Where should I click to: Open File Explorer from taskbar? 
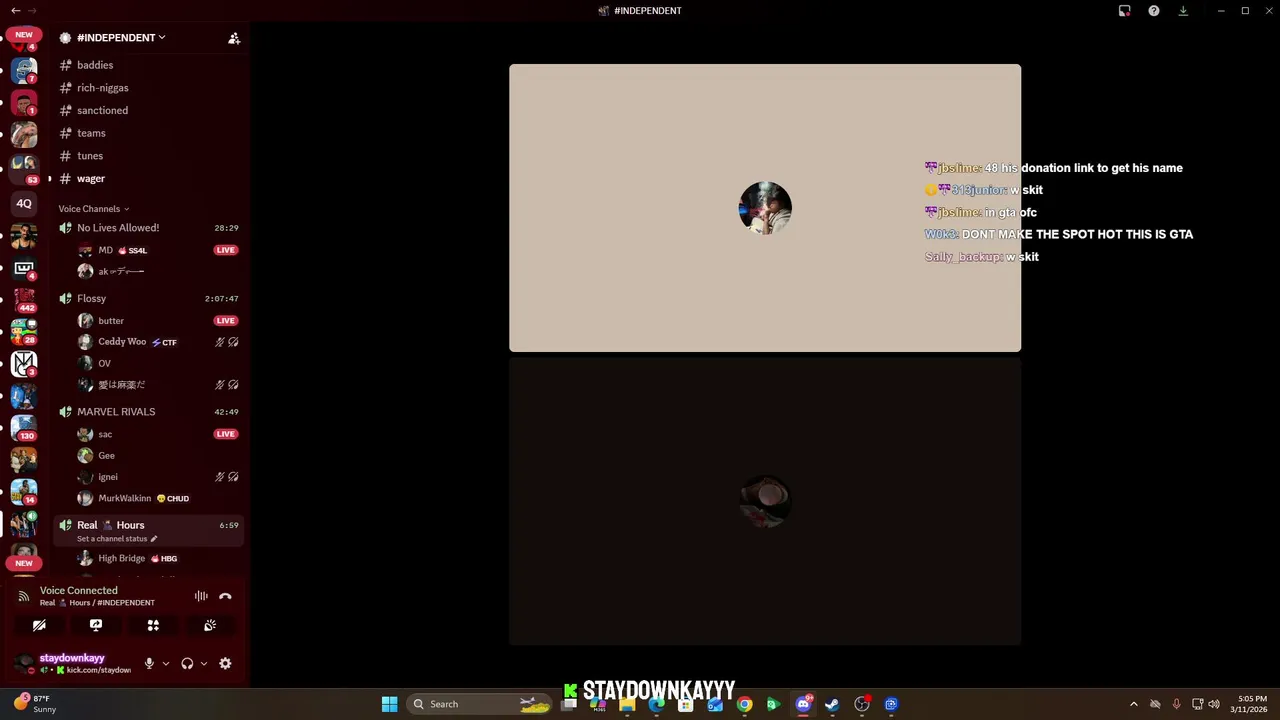pyautogui.click(x=627, y=704)
